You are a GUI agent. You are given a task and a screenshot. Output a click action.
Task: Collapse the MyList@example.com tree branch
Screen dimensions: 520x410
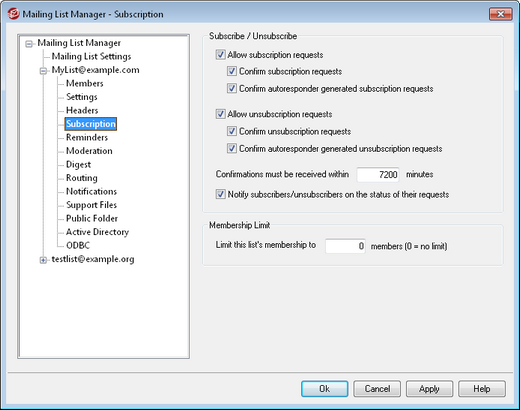coord(43,71)
